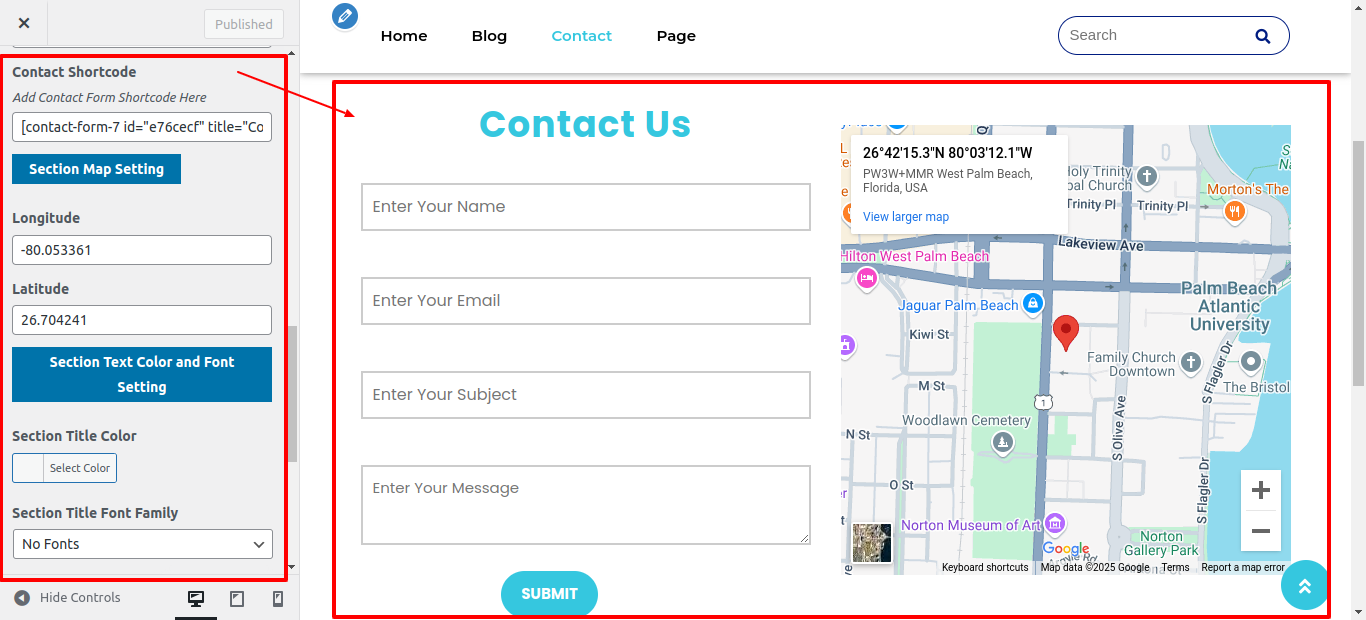
Task: Click the search magnifier icon
Action: 1262,36
